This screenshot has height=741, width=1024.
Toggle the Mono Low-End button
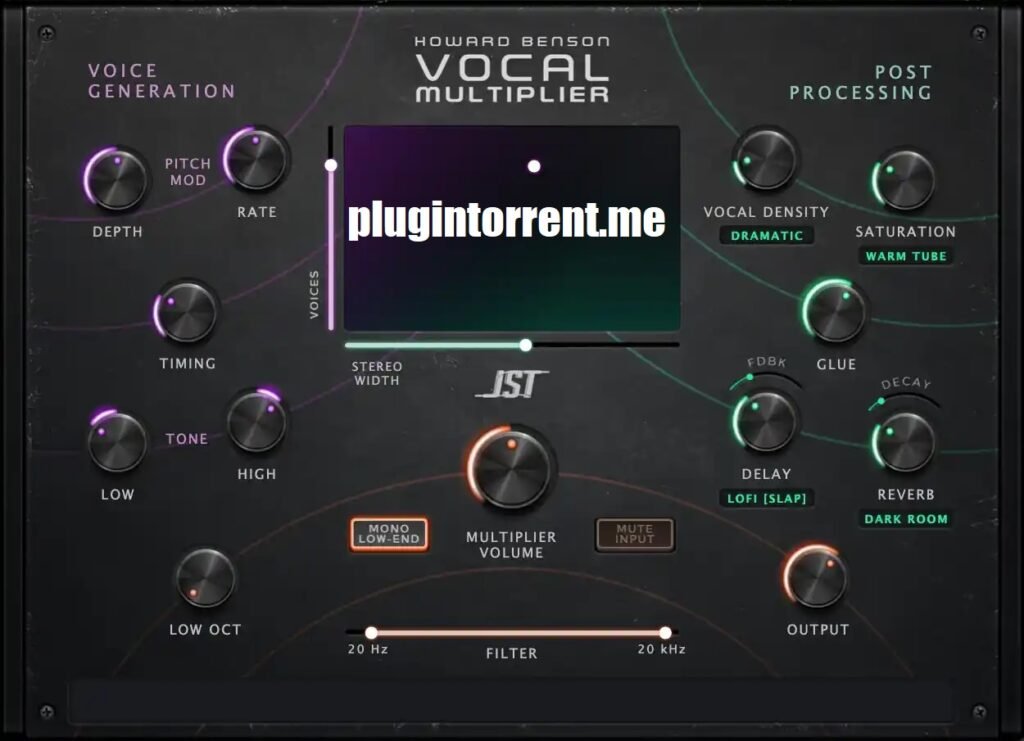[389, 534]
